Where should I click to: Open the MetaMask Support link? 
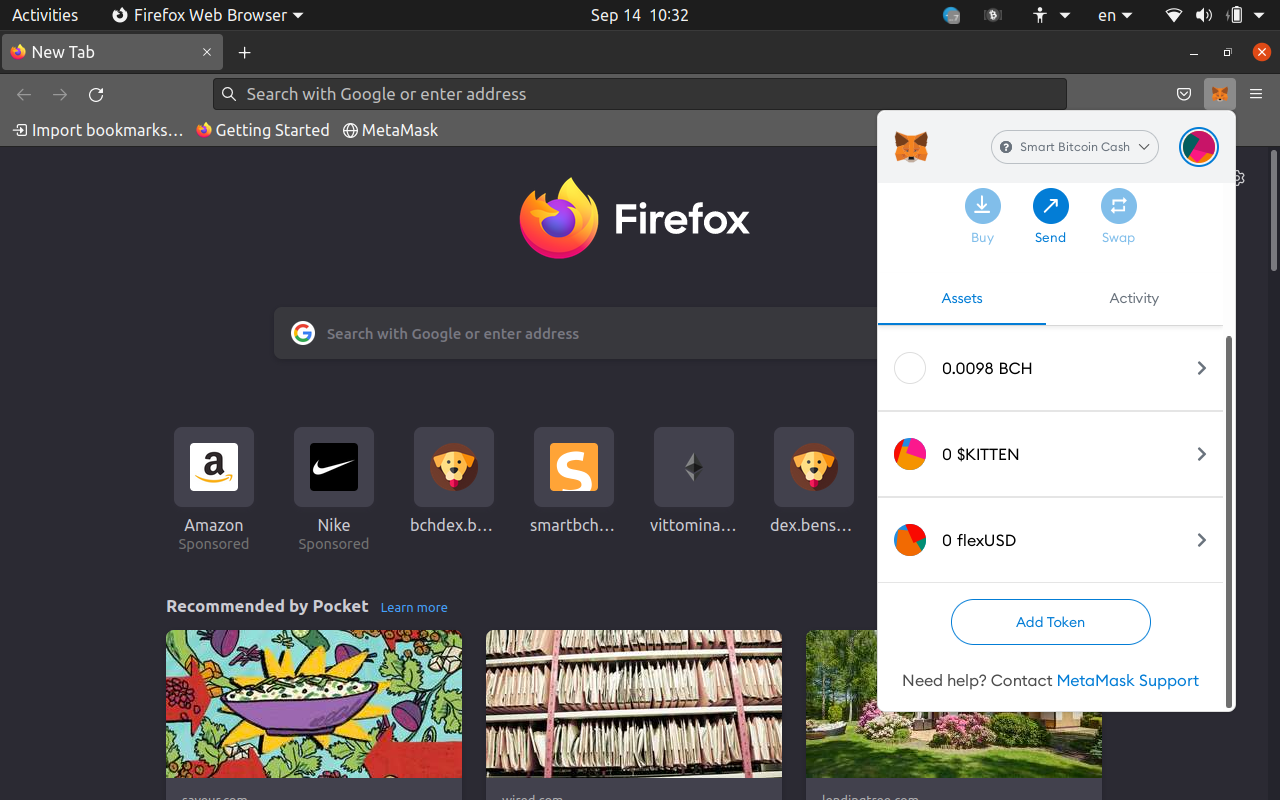pos(1128,681)
